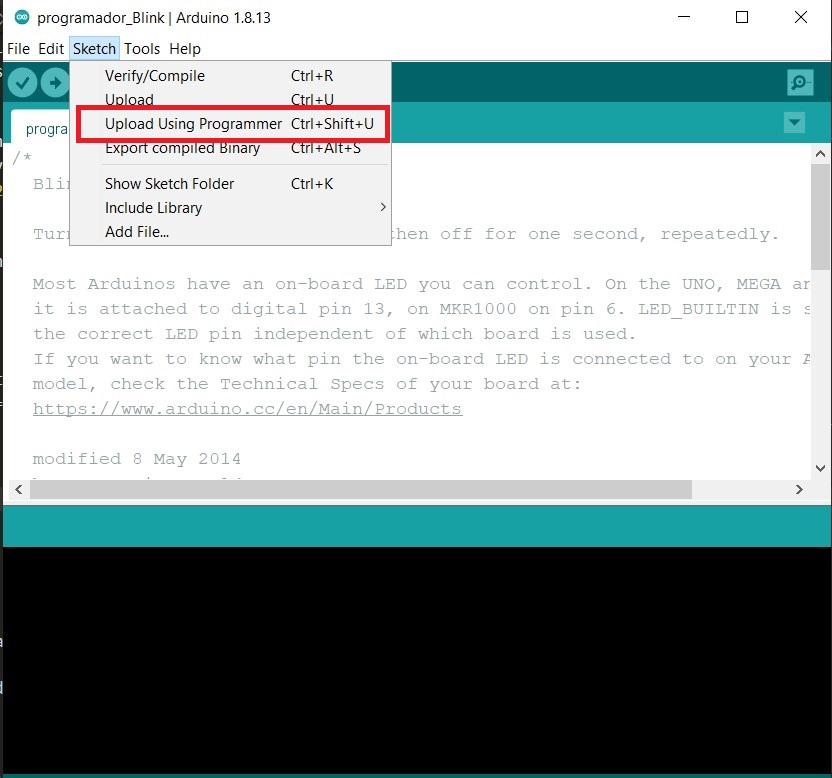Image resolution: width=832 pixels, height=778 pixels.
Task: Click the line starting 'If you want to know'
Action: pos(421,359)
